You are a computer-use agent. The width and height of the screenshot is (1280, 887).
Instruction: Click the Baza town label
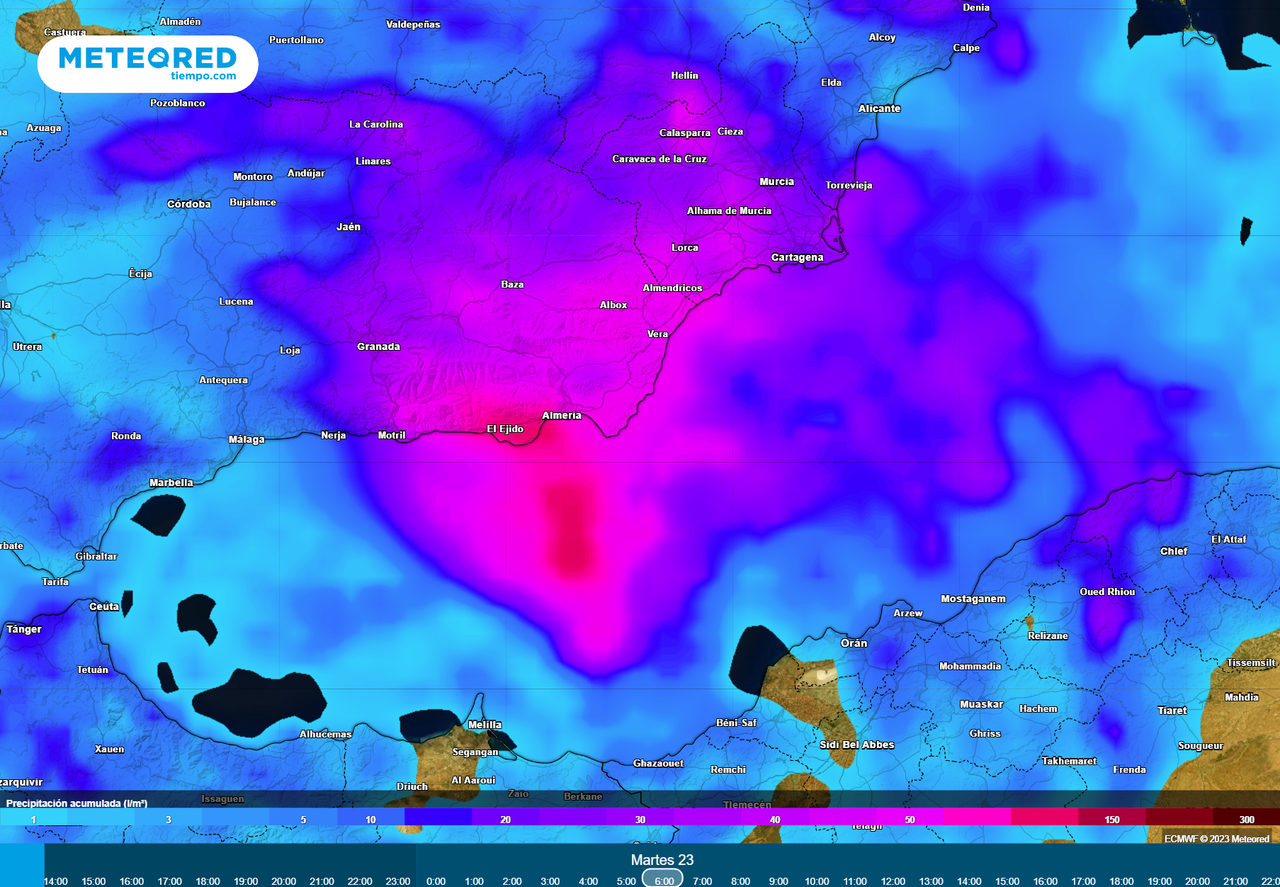point(512,285)
